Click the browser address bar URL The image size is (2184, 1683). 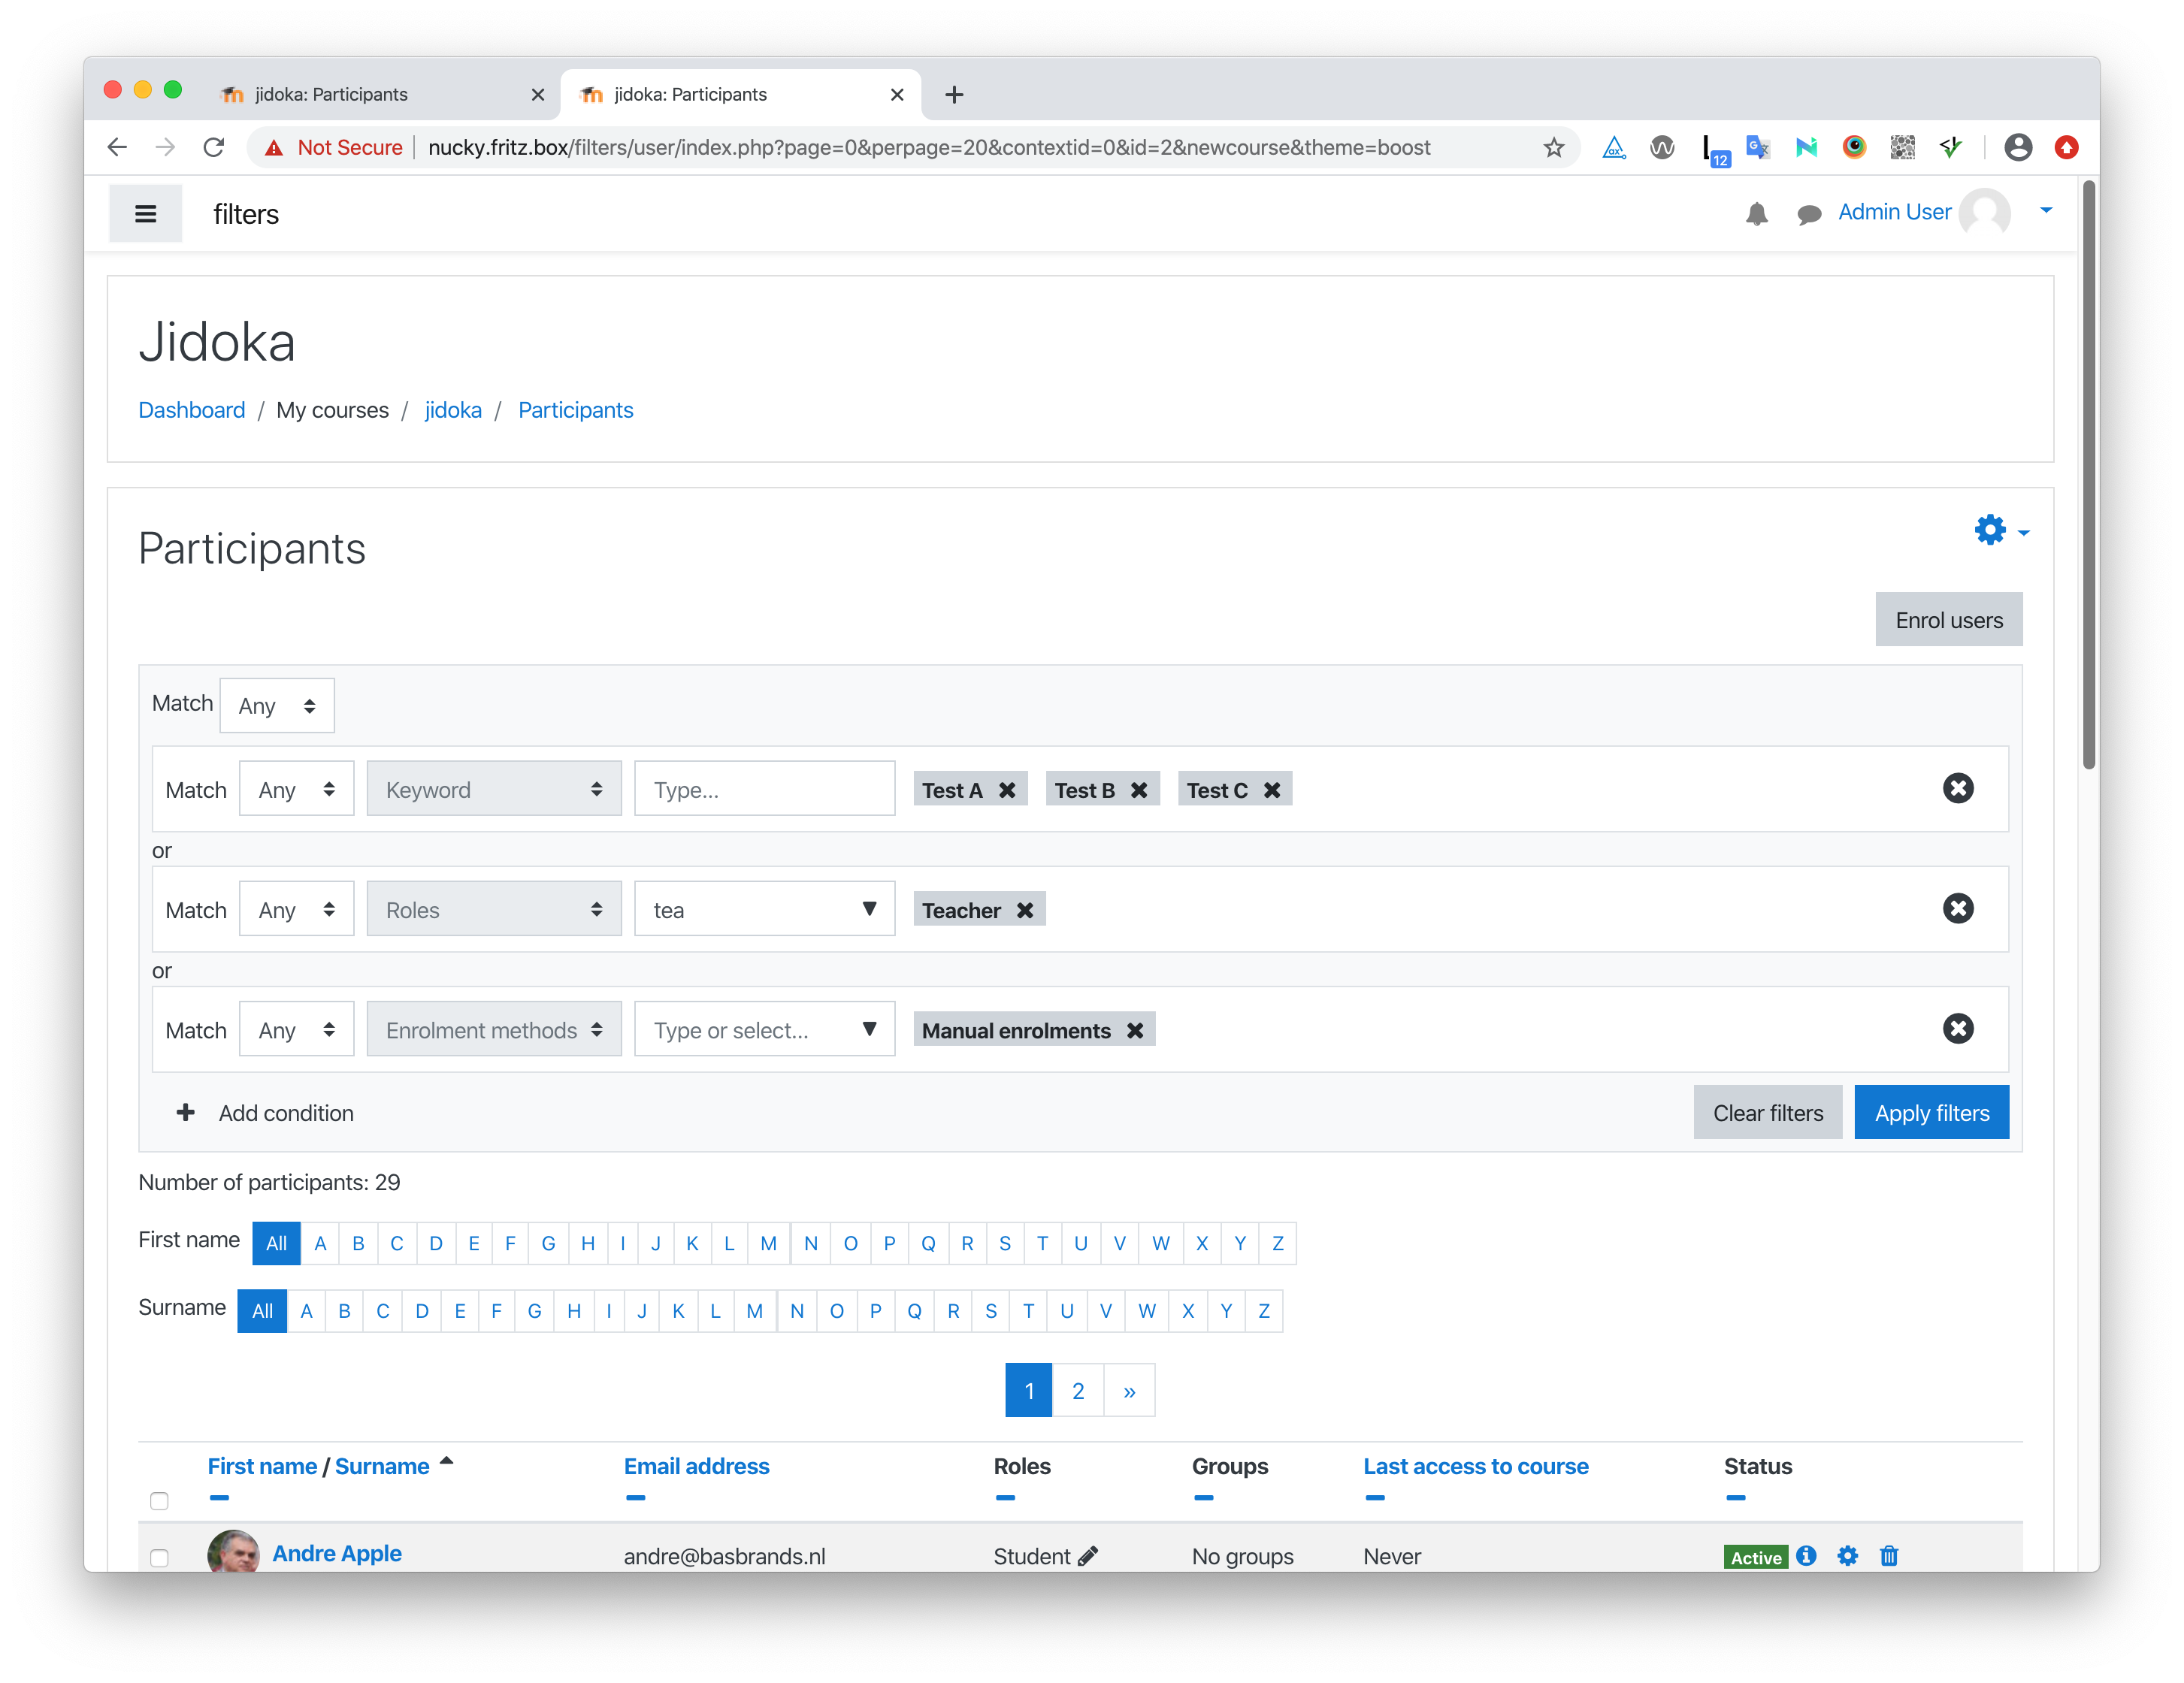tap(929, 148)
